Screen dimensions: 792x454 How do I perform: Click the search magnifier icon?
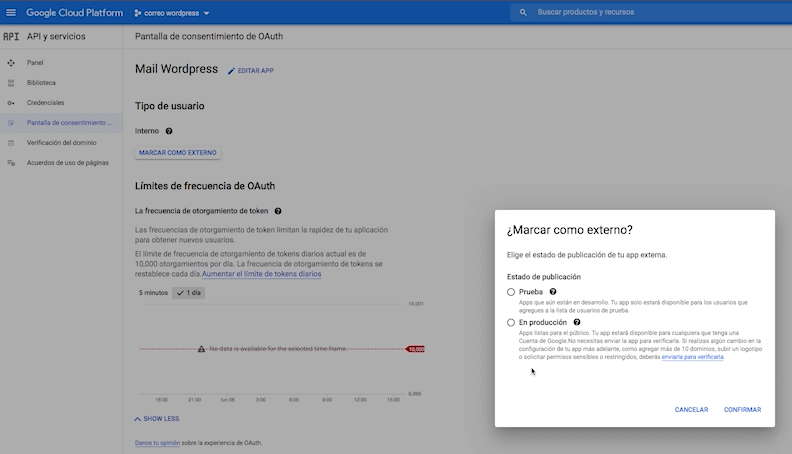pyautogui.click(x=523, y=12)
